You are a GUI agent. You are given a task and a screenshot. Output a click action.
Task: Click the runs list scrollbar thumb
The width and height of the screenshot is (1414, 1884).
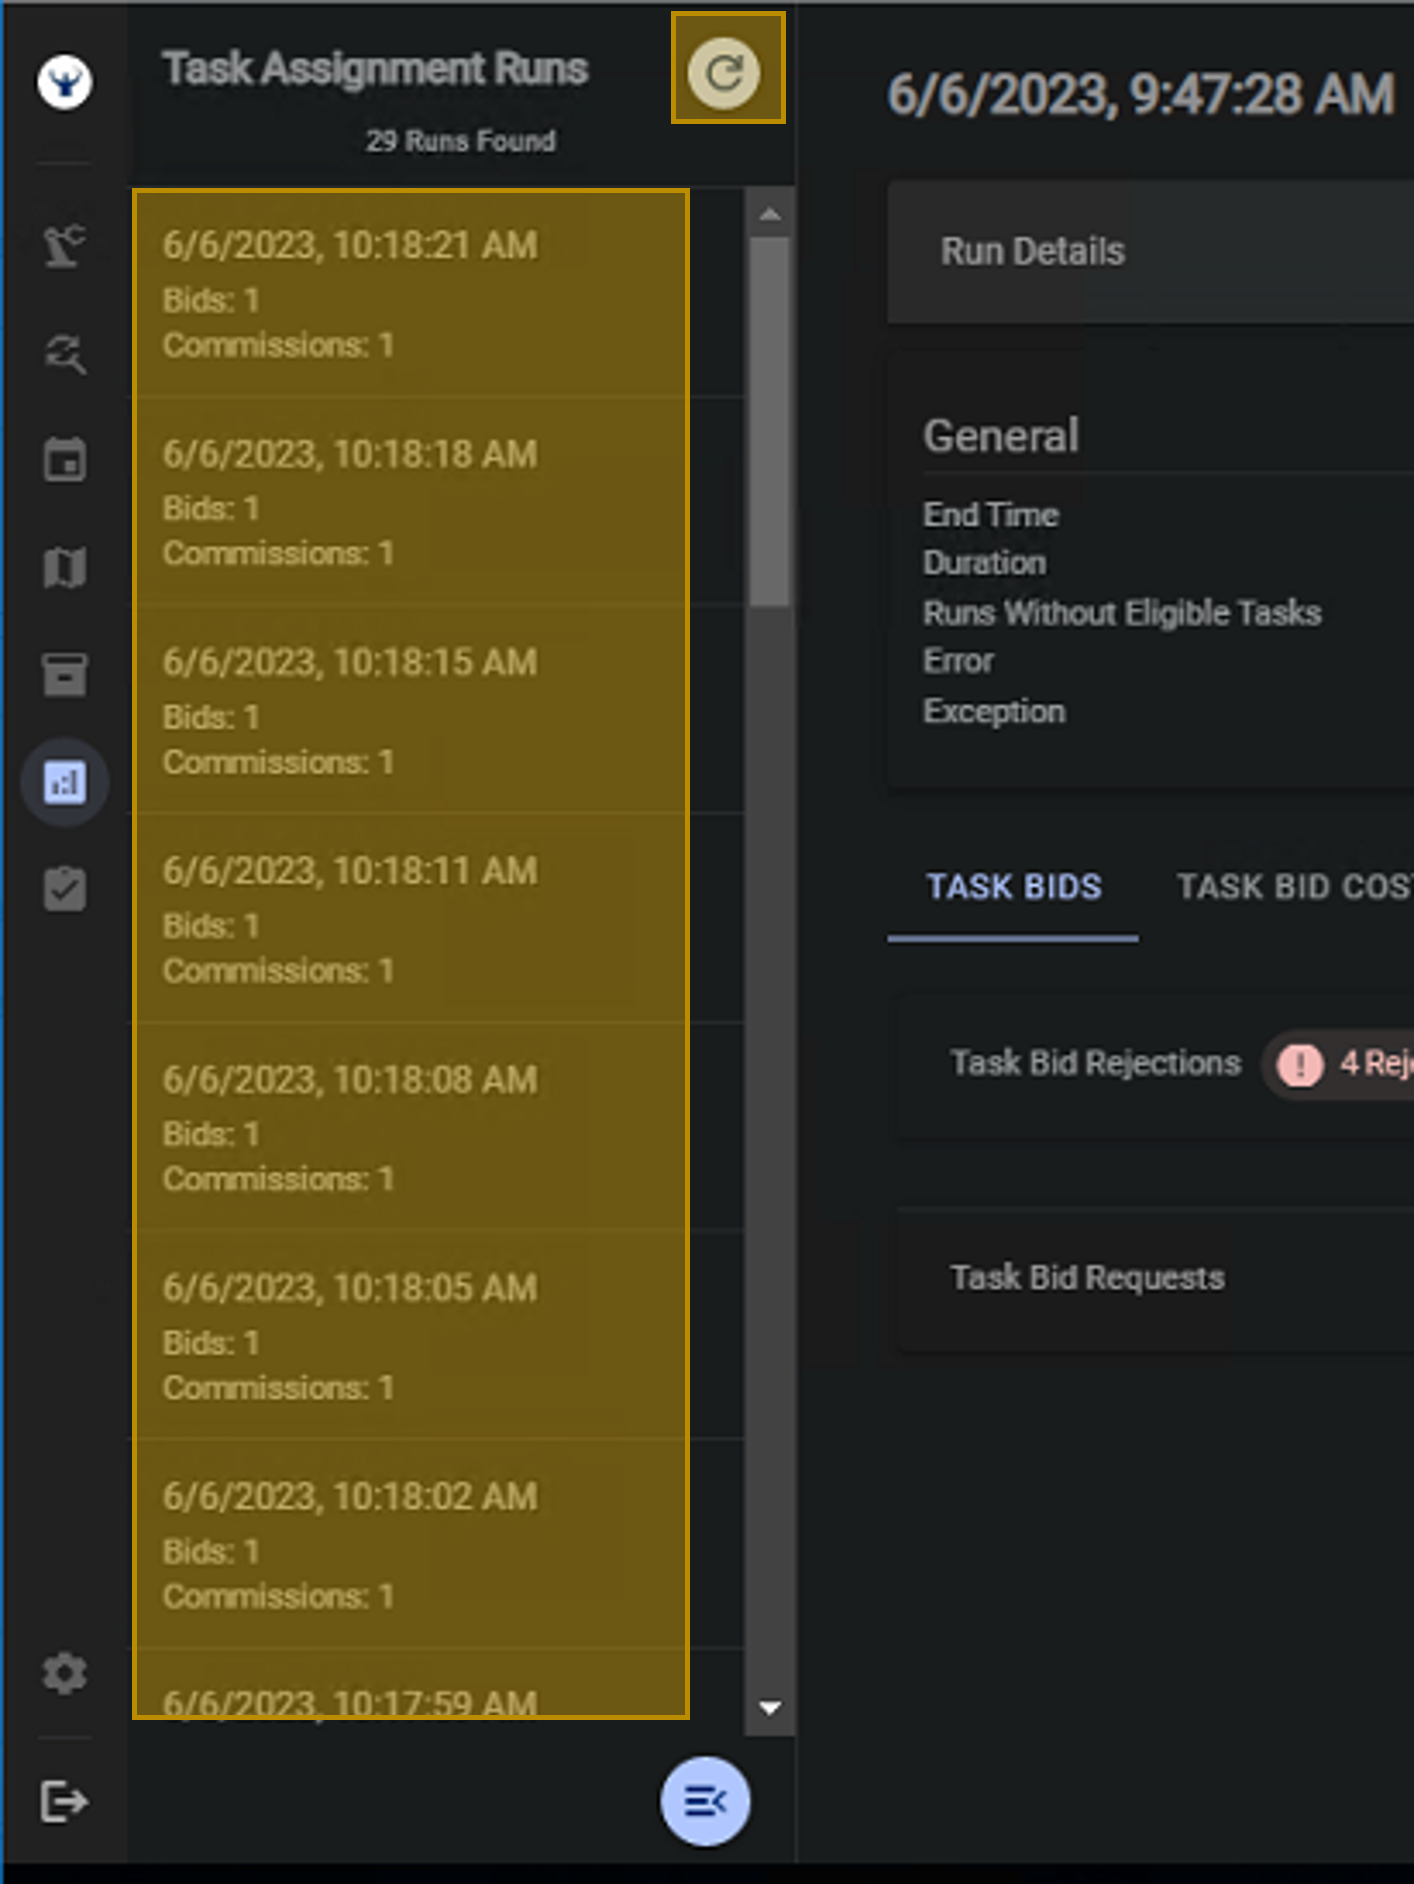[x=769, y=420]
